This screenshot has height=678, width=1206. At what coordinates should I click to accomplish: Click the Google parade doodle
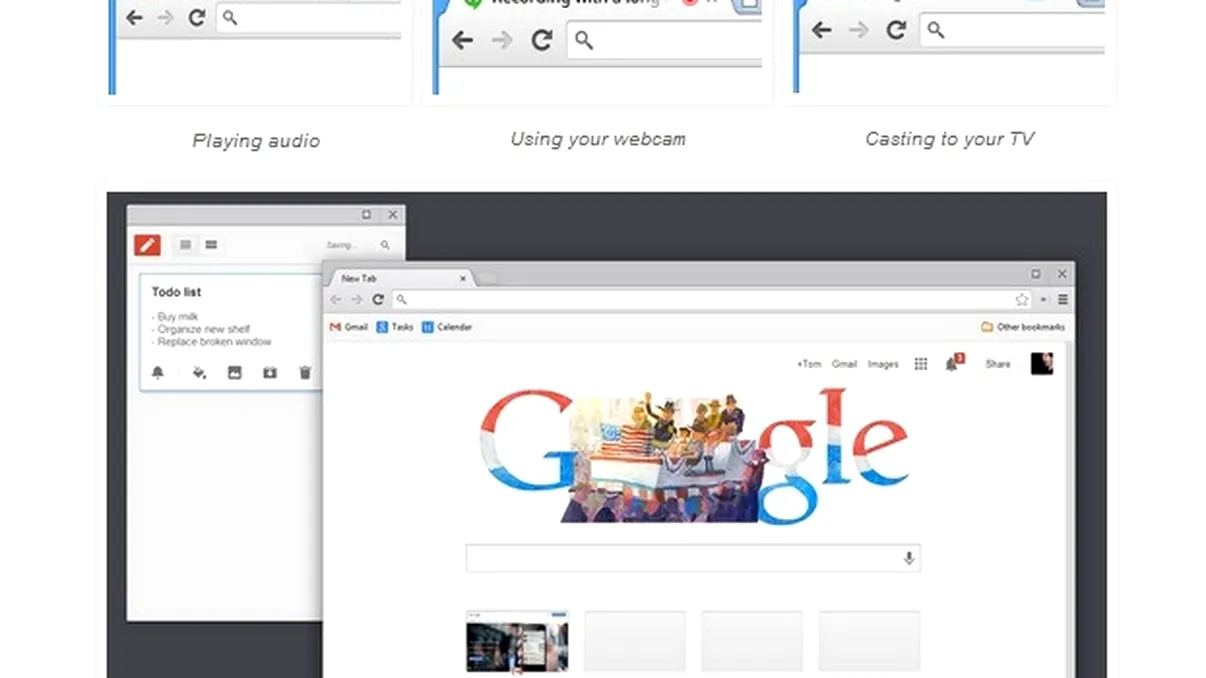[x=695, y=455]
